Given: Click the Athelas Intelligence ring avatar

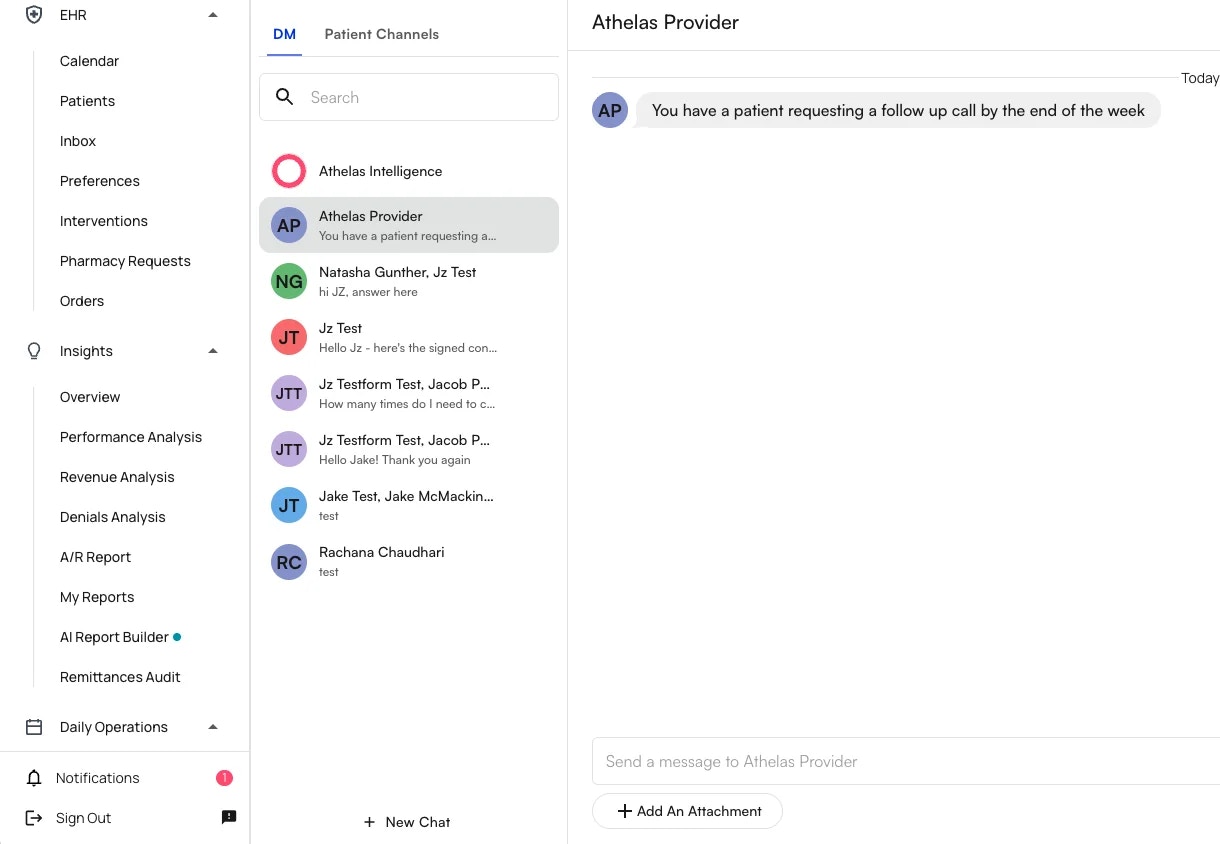Looking at the screenshot, I should click(x=289, y=171).
